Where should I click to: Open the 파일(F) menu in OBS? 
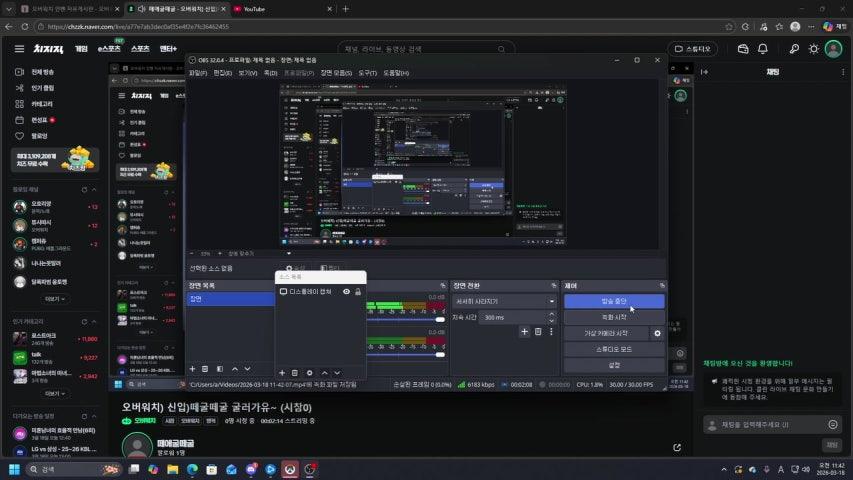(x=198, y=73)
